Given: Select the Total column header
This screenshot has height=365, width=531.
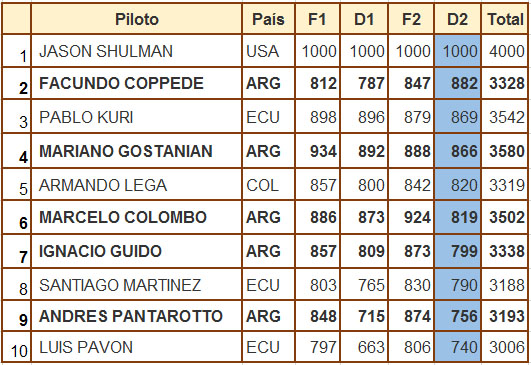Looking at the screenshot, I should pos(505,19).
